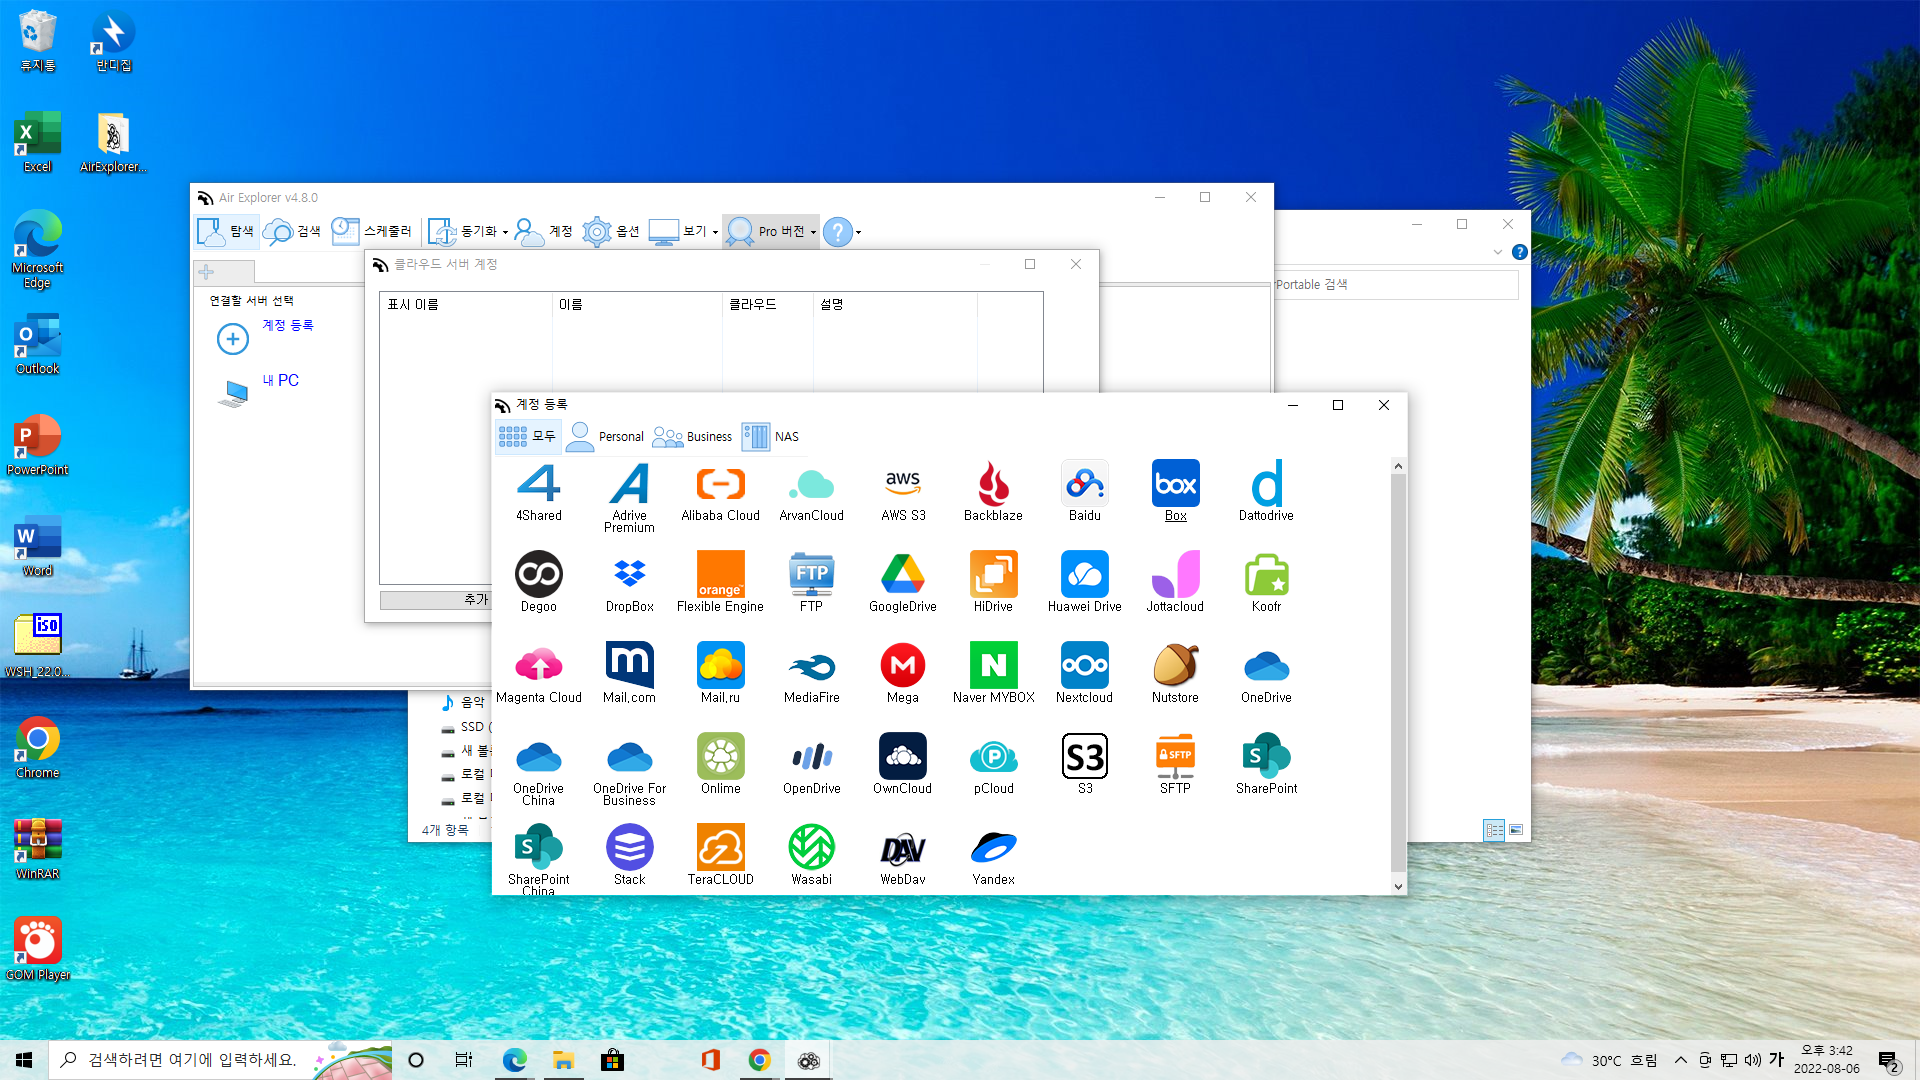Select the Baidu cloud icon
Screen dimensions: 1920x1080
pos(1084,491)
